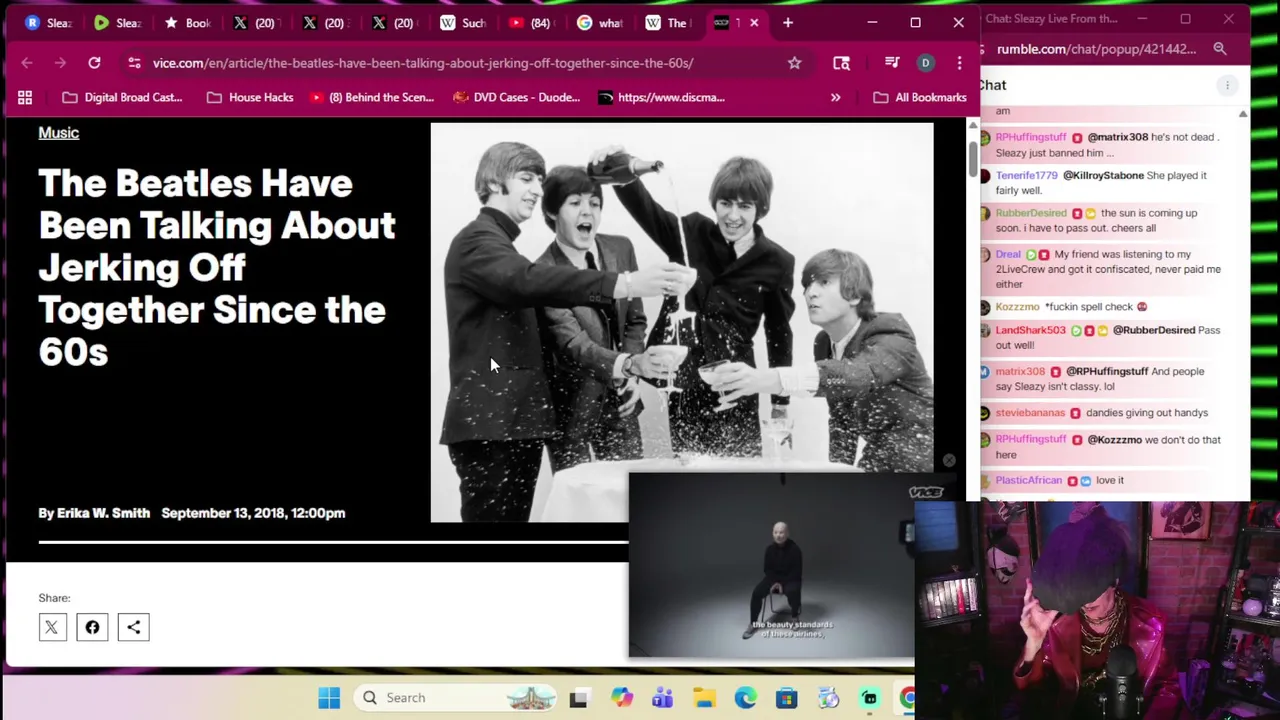Click the Rumble chat URL bar
This screenshot has width=1280, height=720.
click(1095, 49)
